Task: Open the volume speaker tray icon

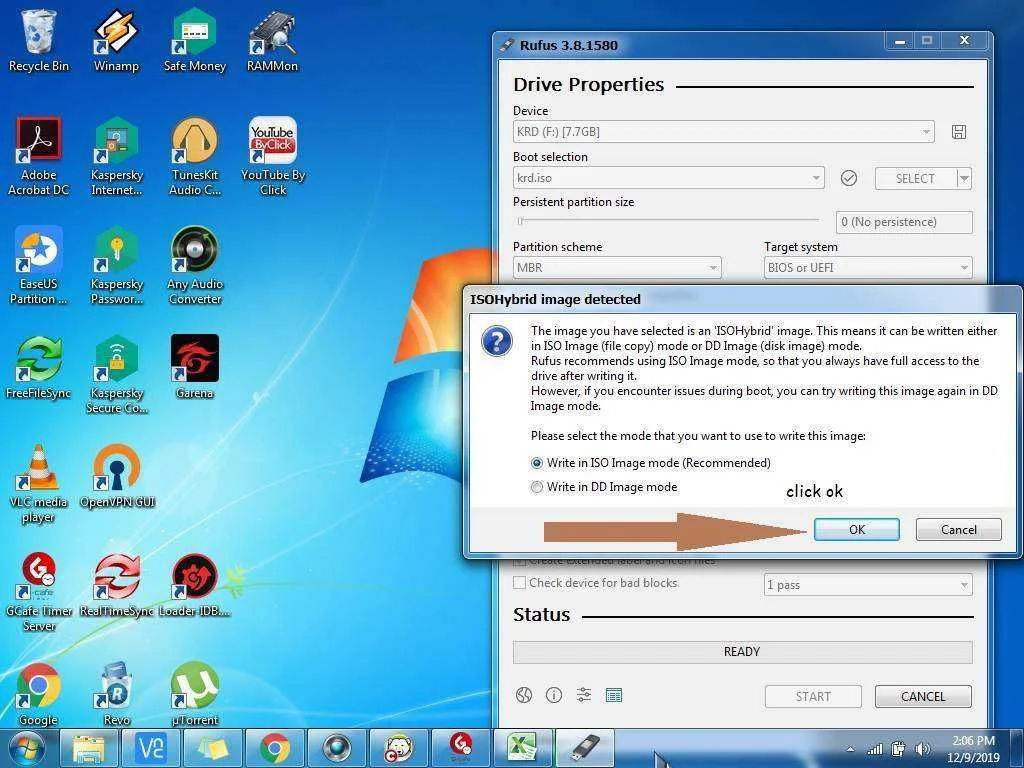Action: click(923, 749)
